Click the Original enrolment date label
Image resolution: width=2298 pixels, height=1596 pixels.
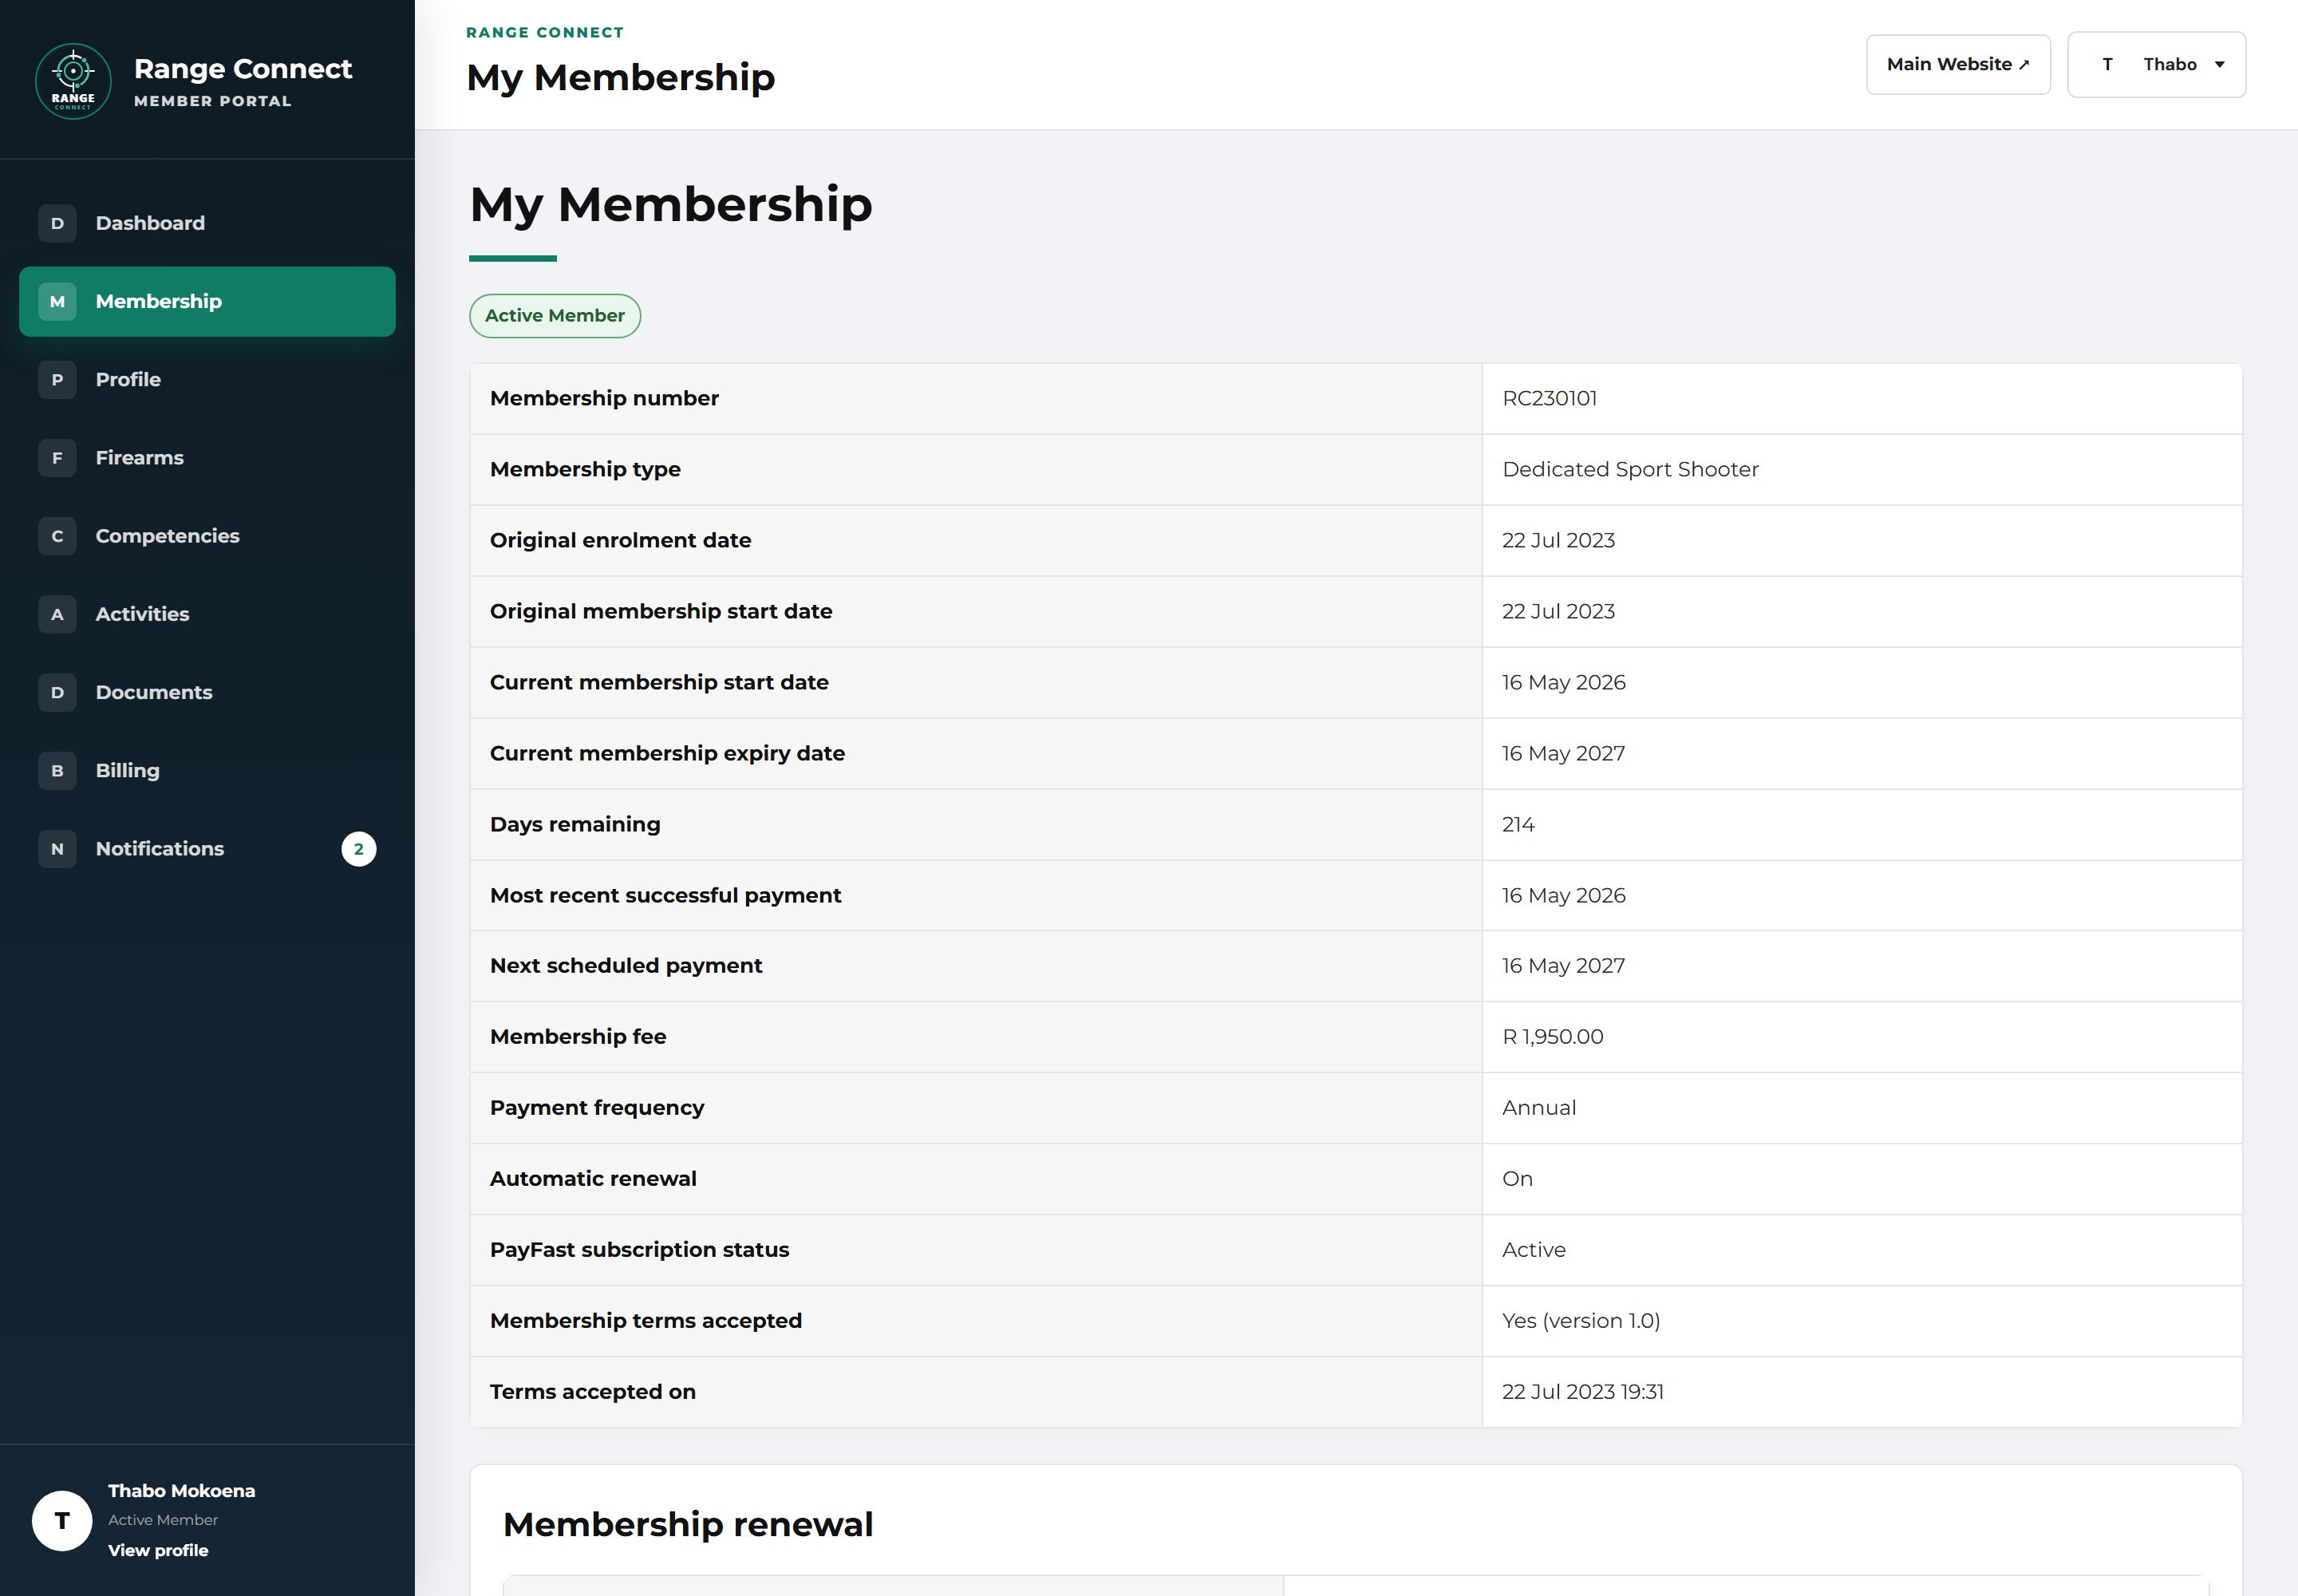pos(620,540)
